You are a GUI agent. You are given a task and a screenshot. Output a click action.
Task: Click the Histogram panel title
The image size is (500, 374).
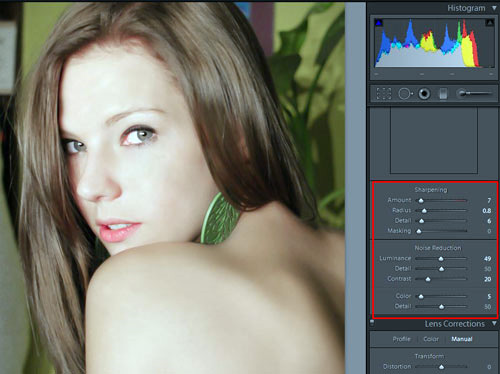click(x=466, y=8)
